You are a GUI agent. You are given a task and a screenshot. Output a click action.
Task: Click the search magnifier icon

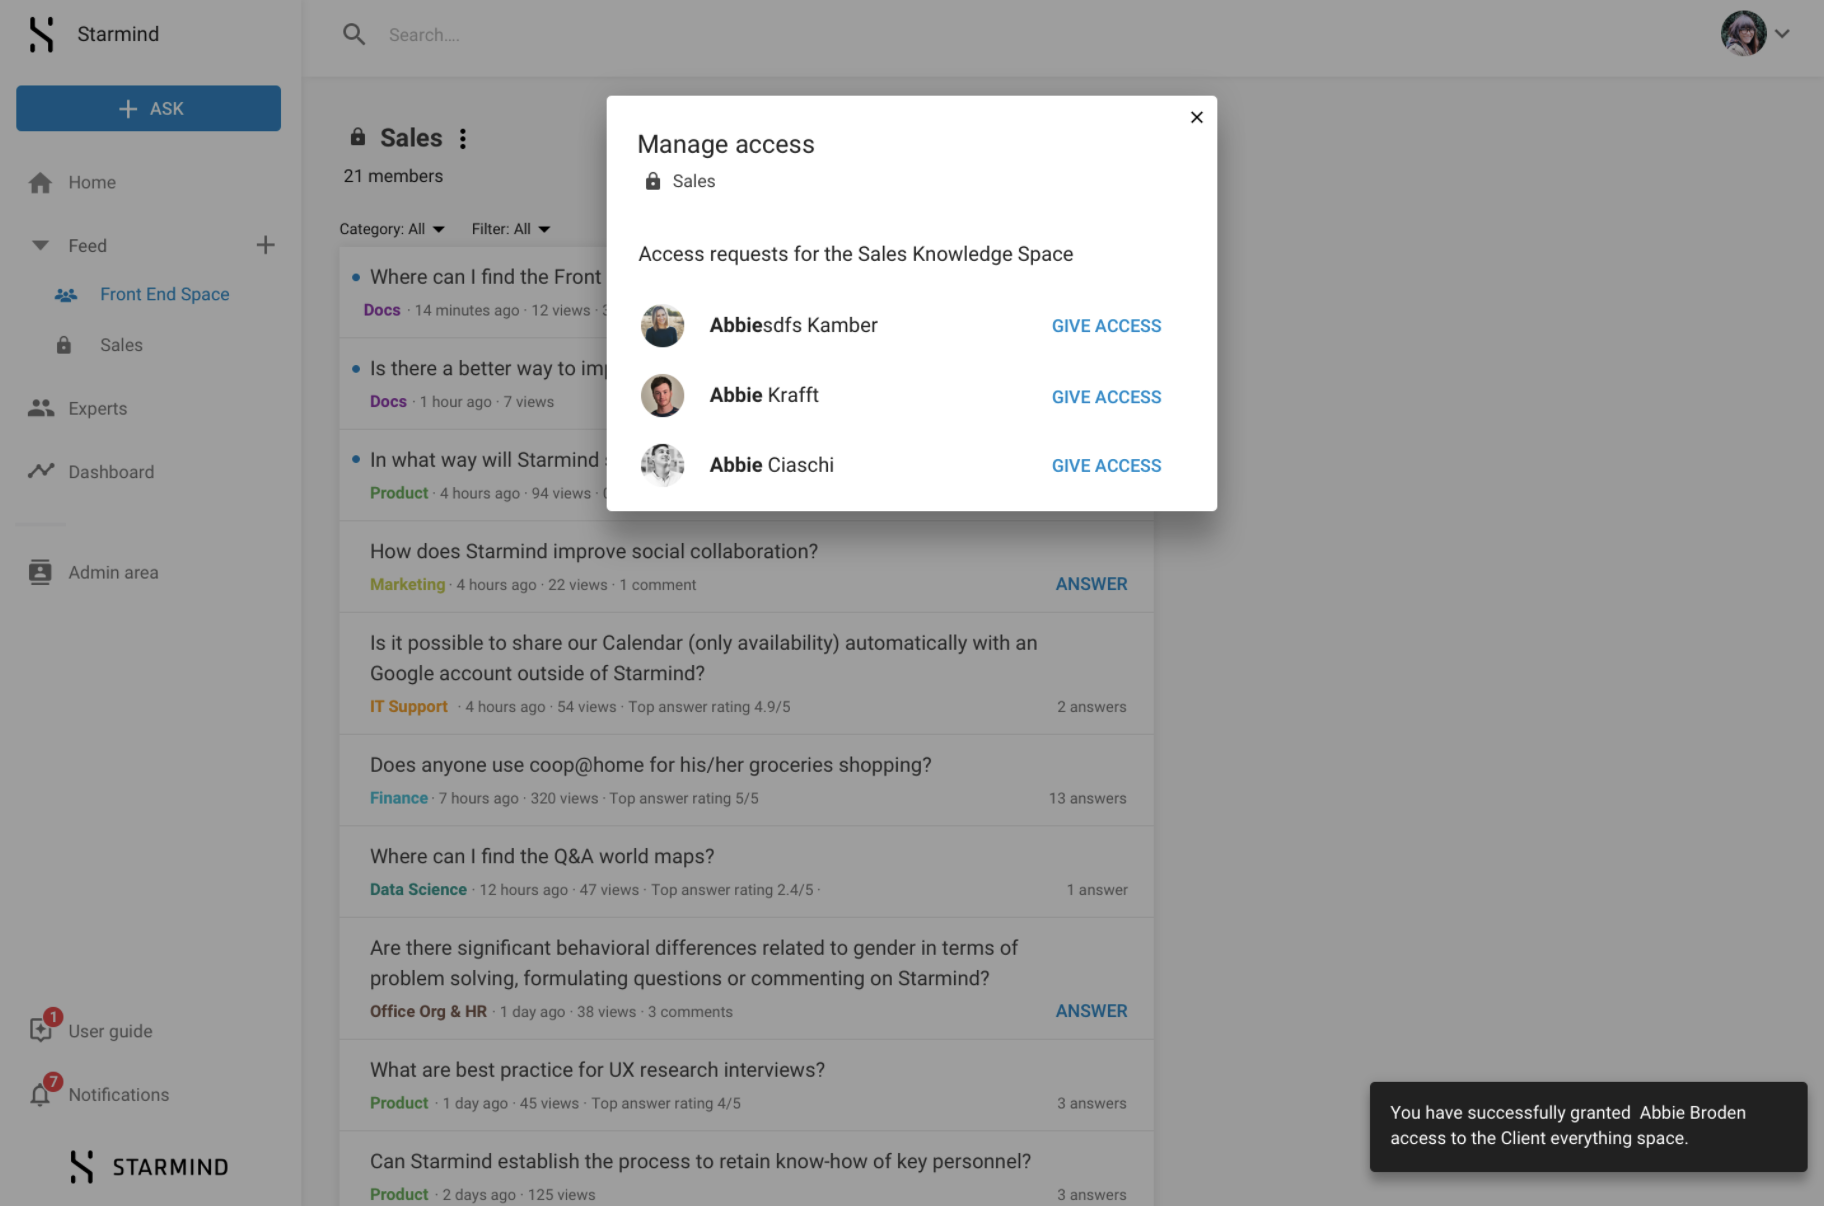354,35
